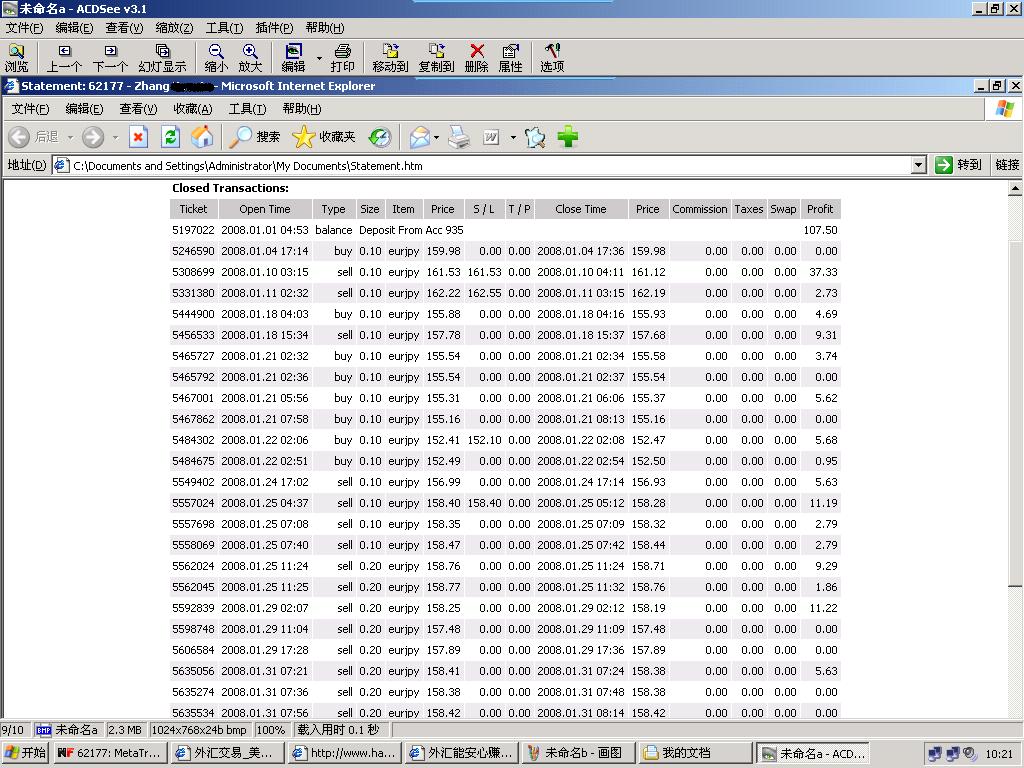Viewport: 1024px width, 768px height.
Task: Go to next image with 下一个
Action: (x=111, y=58)
